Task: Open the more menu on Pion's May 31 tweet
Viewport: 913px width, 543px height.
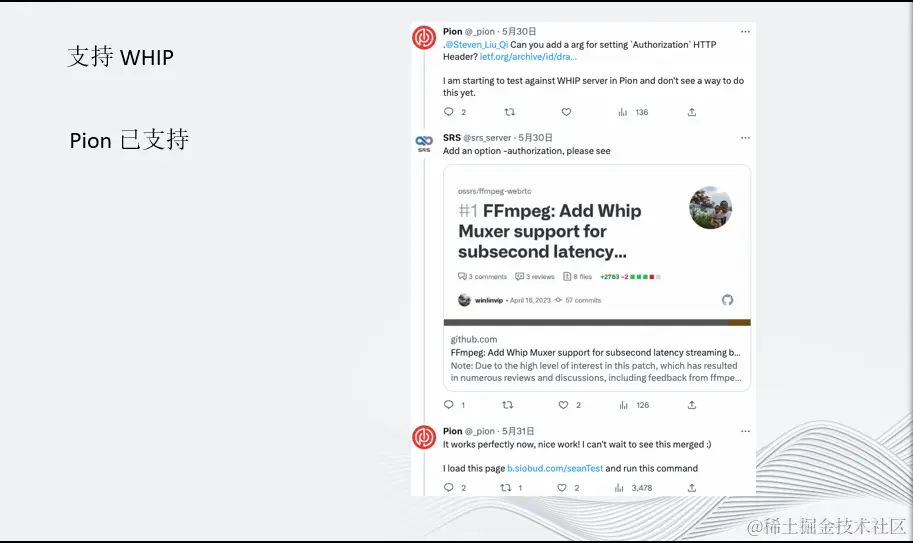Action: point(745,431)
